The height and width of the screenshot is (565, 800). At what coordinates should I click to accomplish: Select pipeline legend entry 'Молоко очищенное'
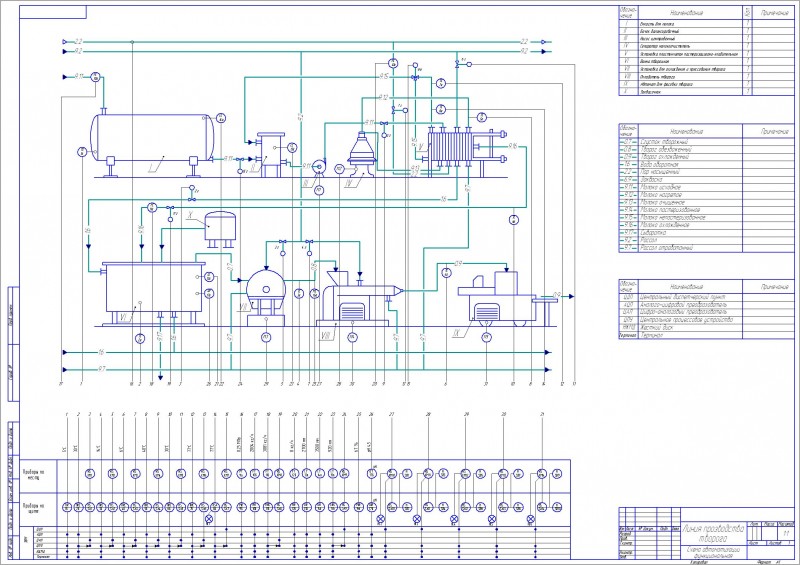(x=707, y=202)
